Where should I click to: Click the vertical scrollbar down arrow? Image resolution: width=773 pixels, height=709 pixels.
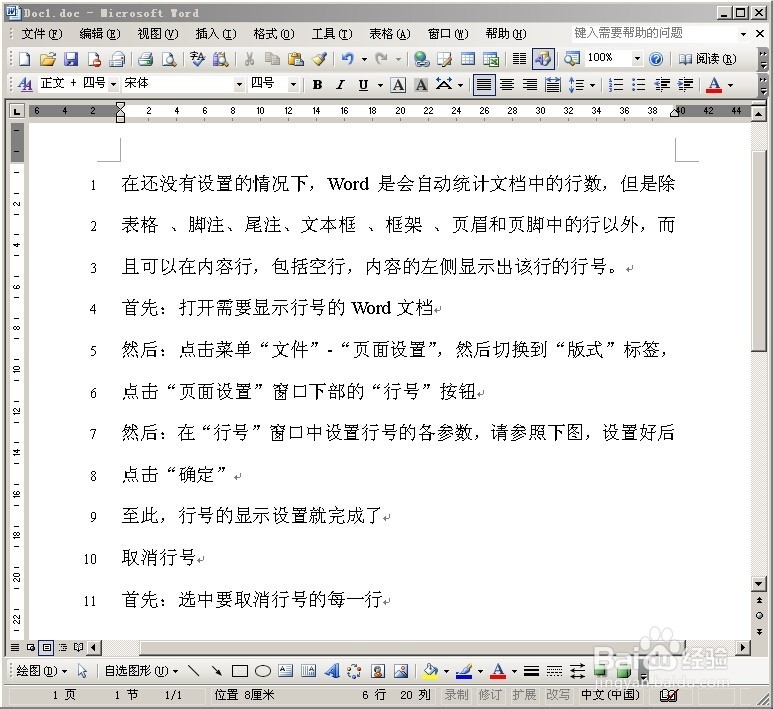pos(759,584)
